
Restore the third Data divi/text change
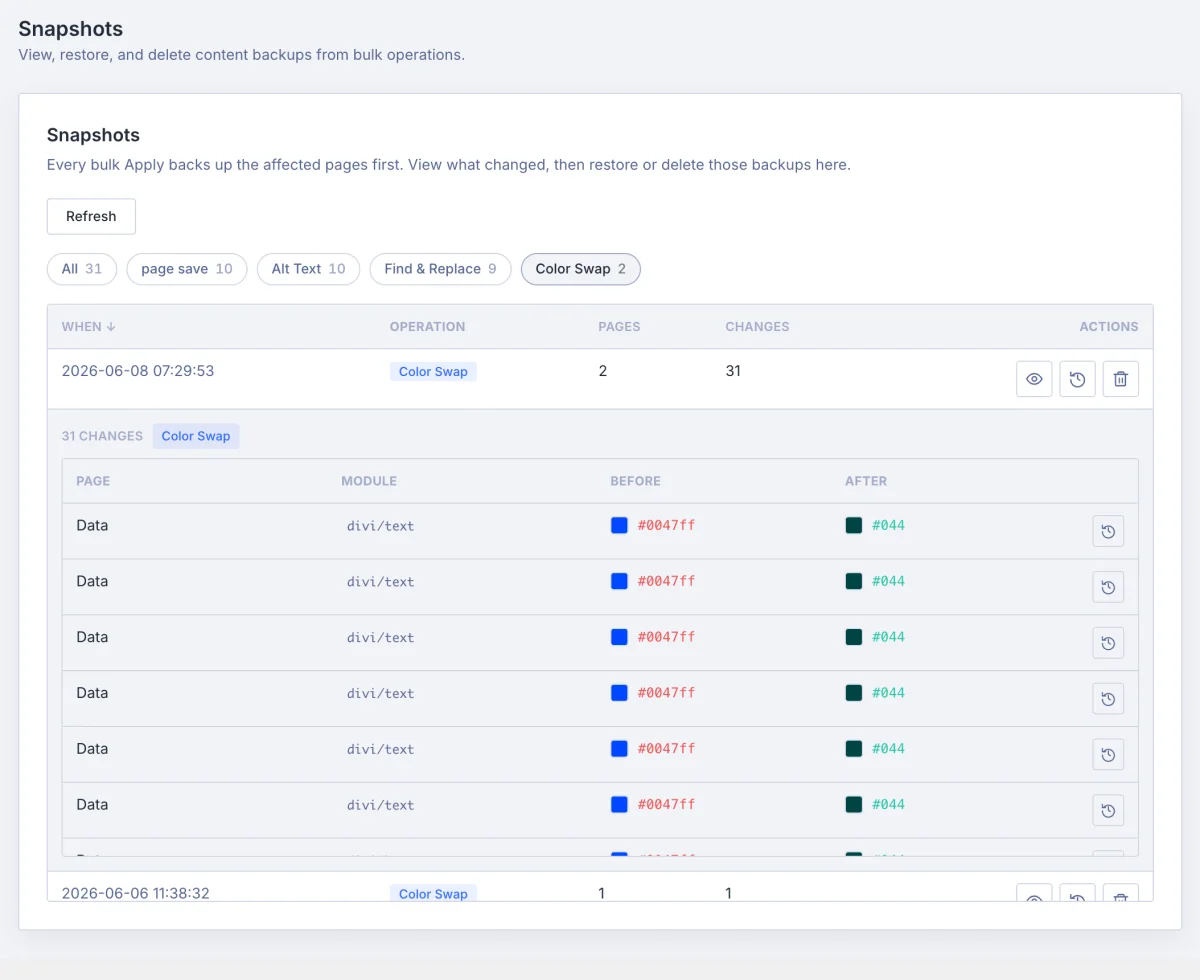point(1108,643)
